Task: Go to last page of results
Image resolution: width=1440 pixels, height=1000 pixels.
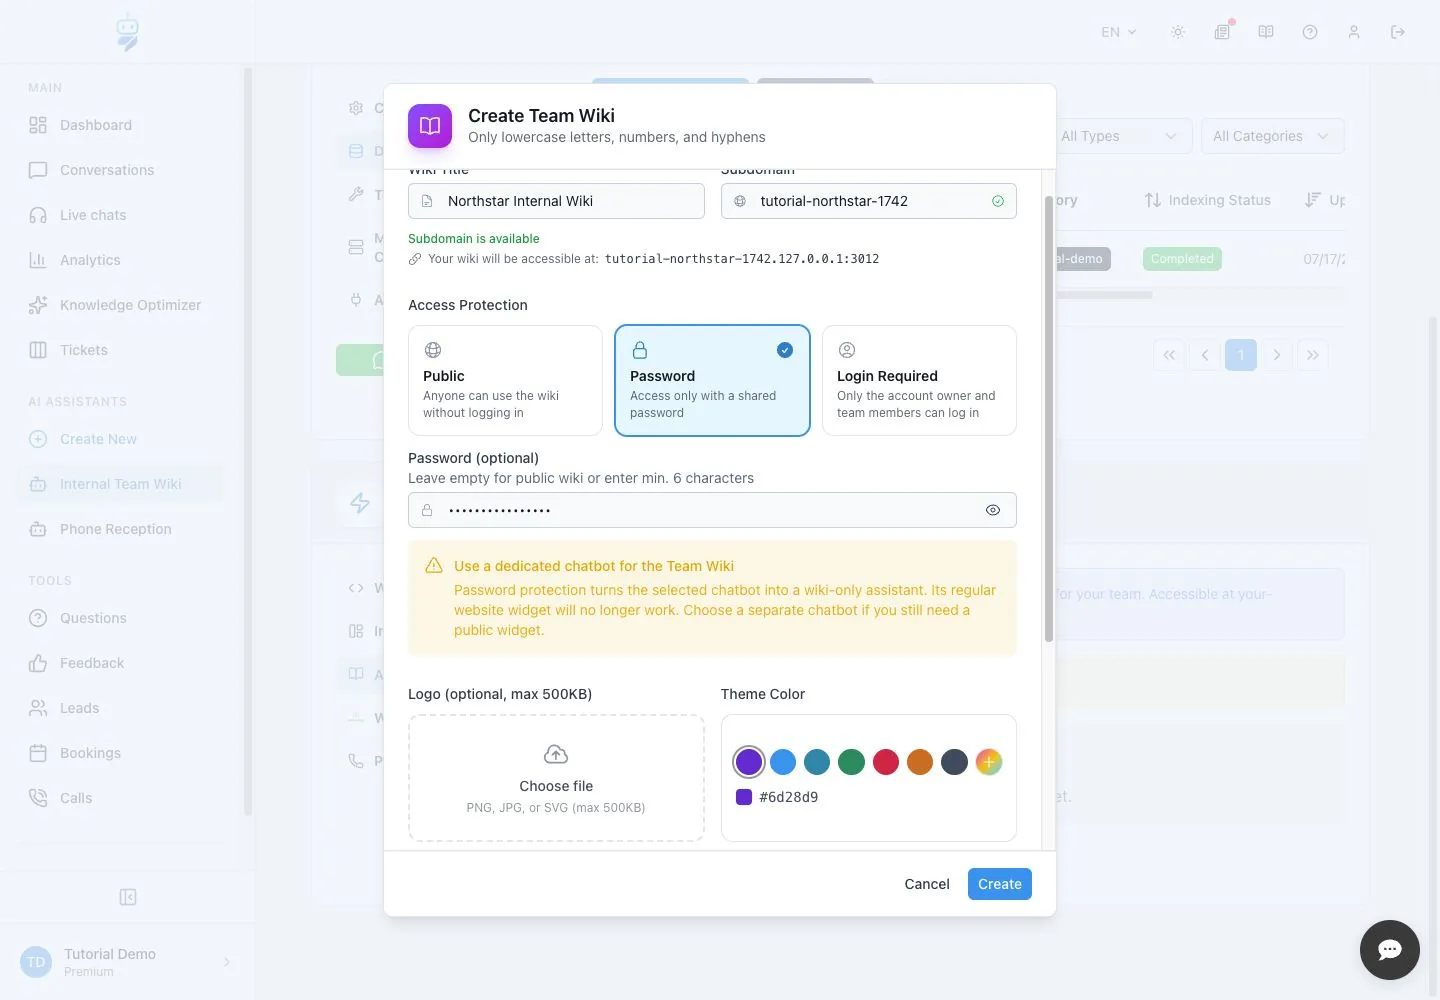Action: click(1313, 355)
